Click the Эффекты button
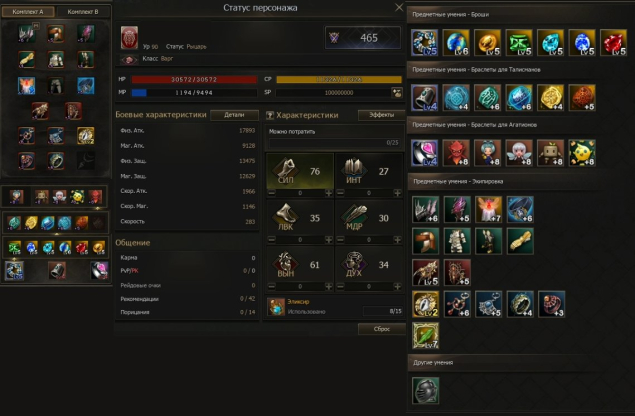 point(381,115)
